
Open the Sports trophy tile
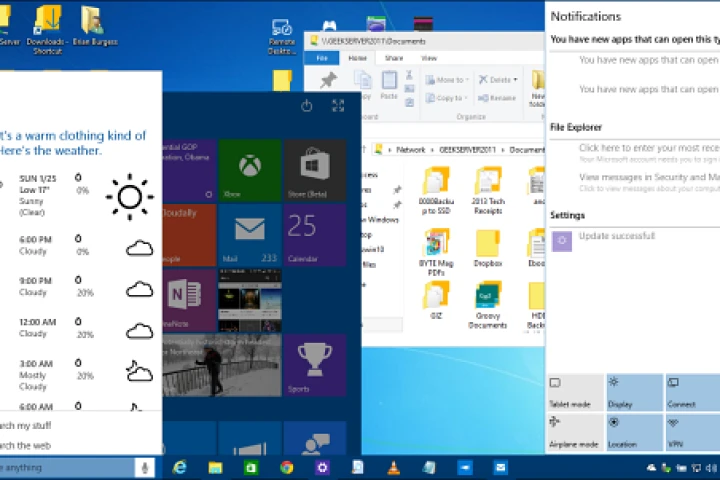[x=315, y=365]
